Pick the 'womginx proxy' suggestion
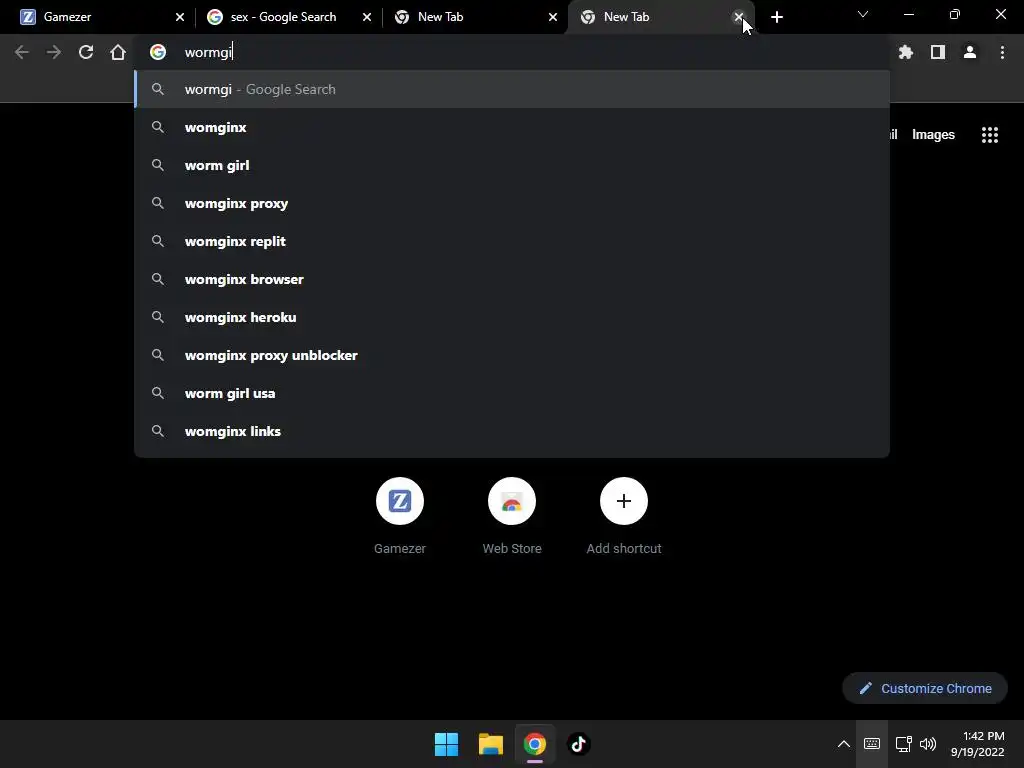Image resolution: width=1024 pixels, height=768 pixels. (512, 203)
